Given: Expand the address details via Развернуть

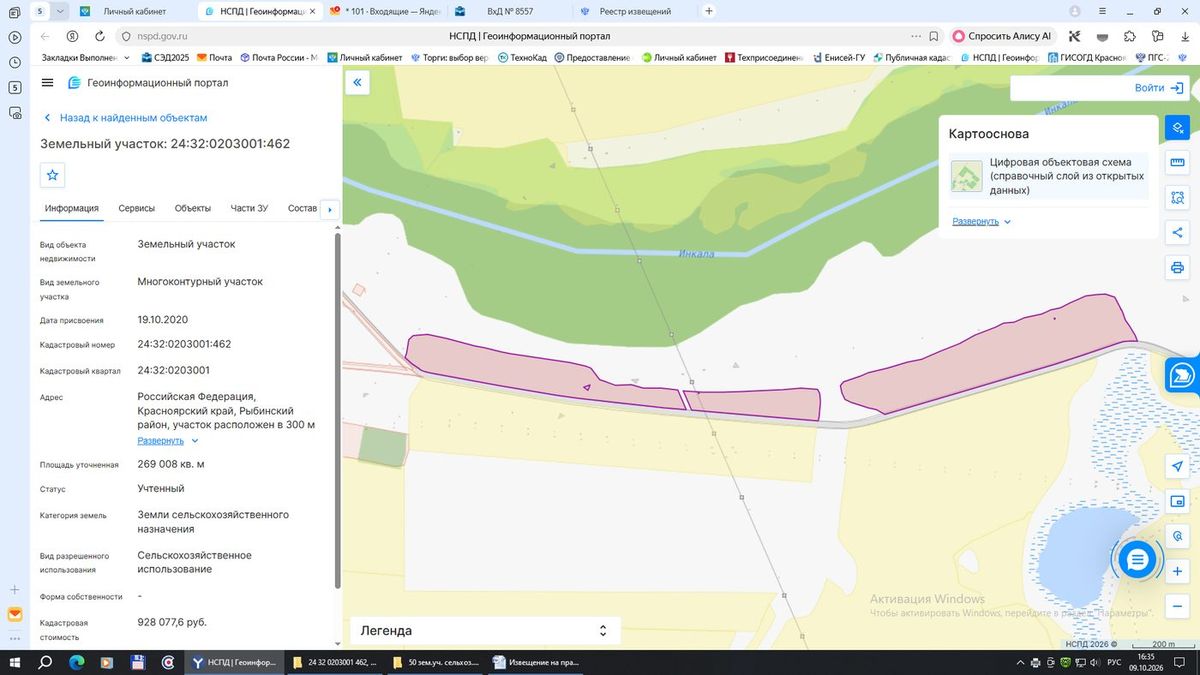Looking at the screenshot, I should pyautogui.click(x=168, y=440).
